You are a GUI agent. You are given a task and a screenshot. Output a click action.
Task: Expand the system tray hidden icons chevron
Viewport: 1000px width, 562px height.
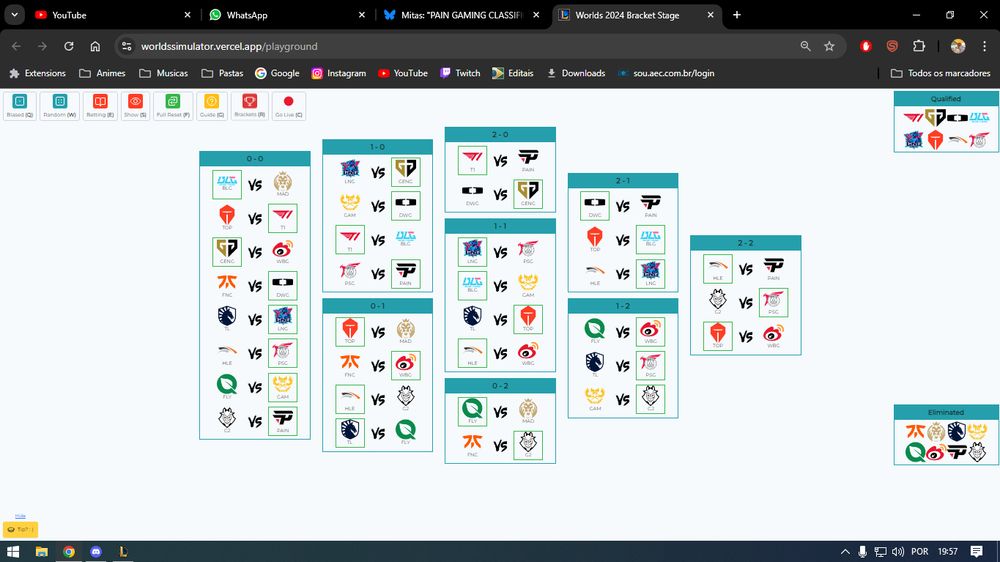coord(845,551)
